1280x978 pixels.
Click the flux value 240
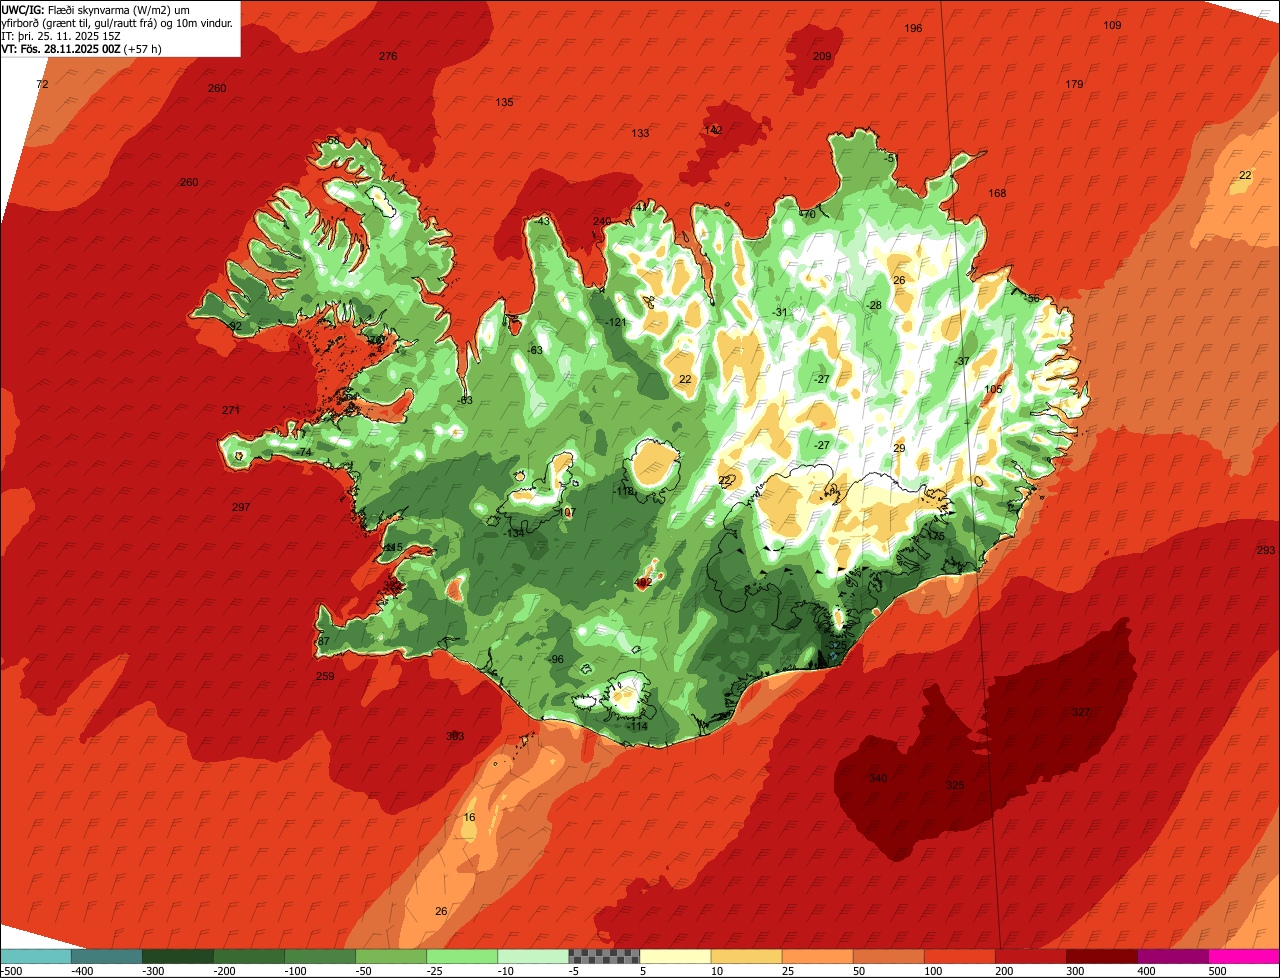click(x=601, y=221)
